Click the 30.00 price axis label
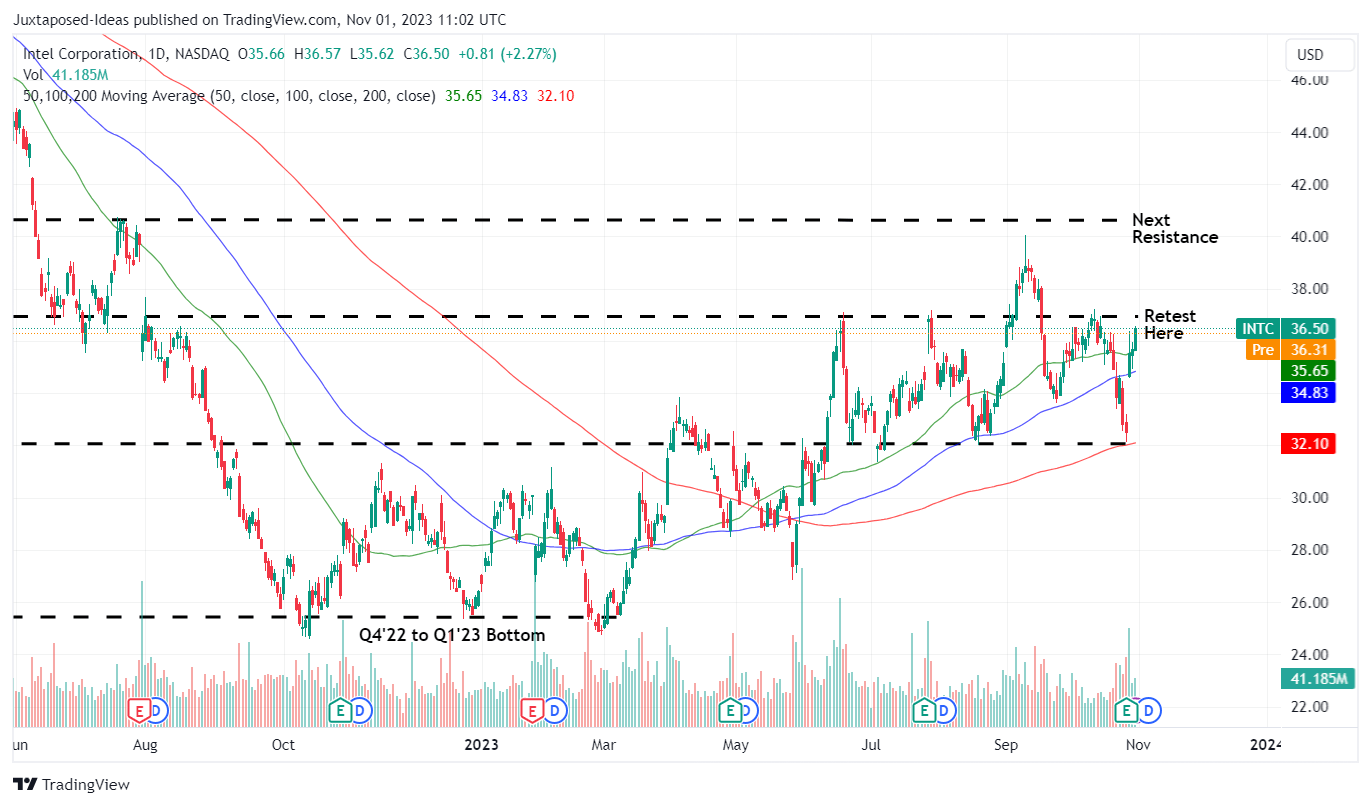1371x806 pixels. coord(1308,498)
